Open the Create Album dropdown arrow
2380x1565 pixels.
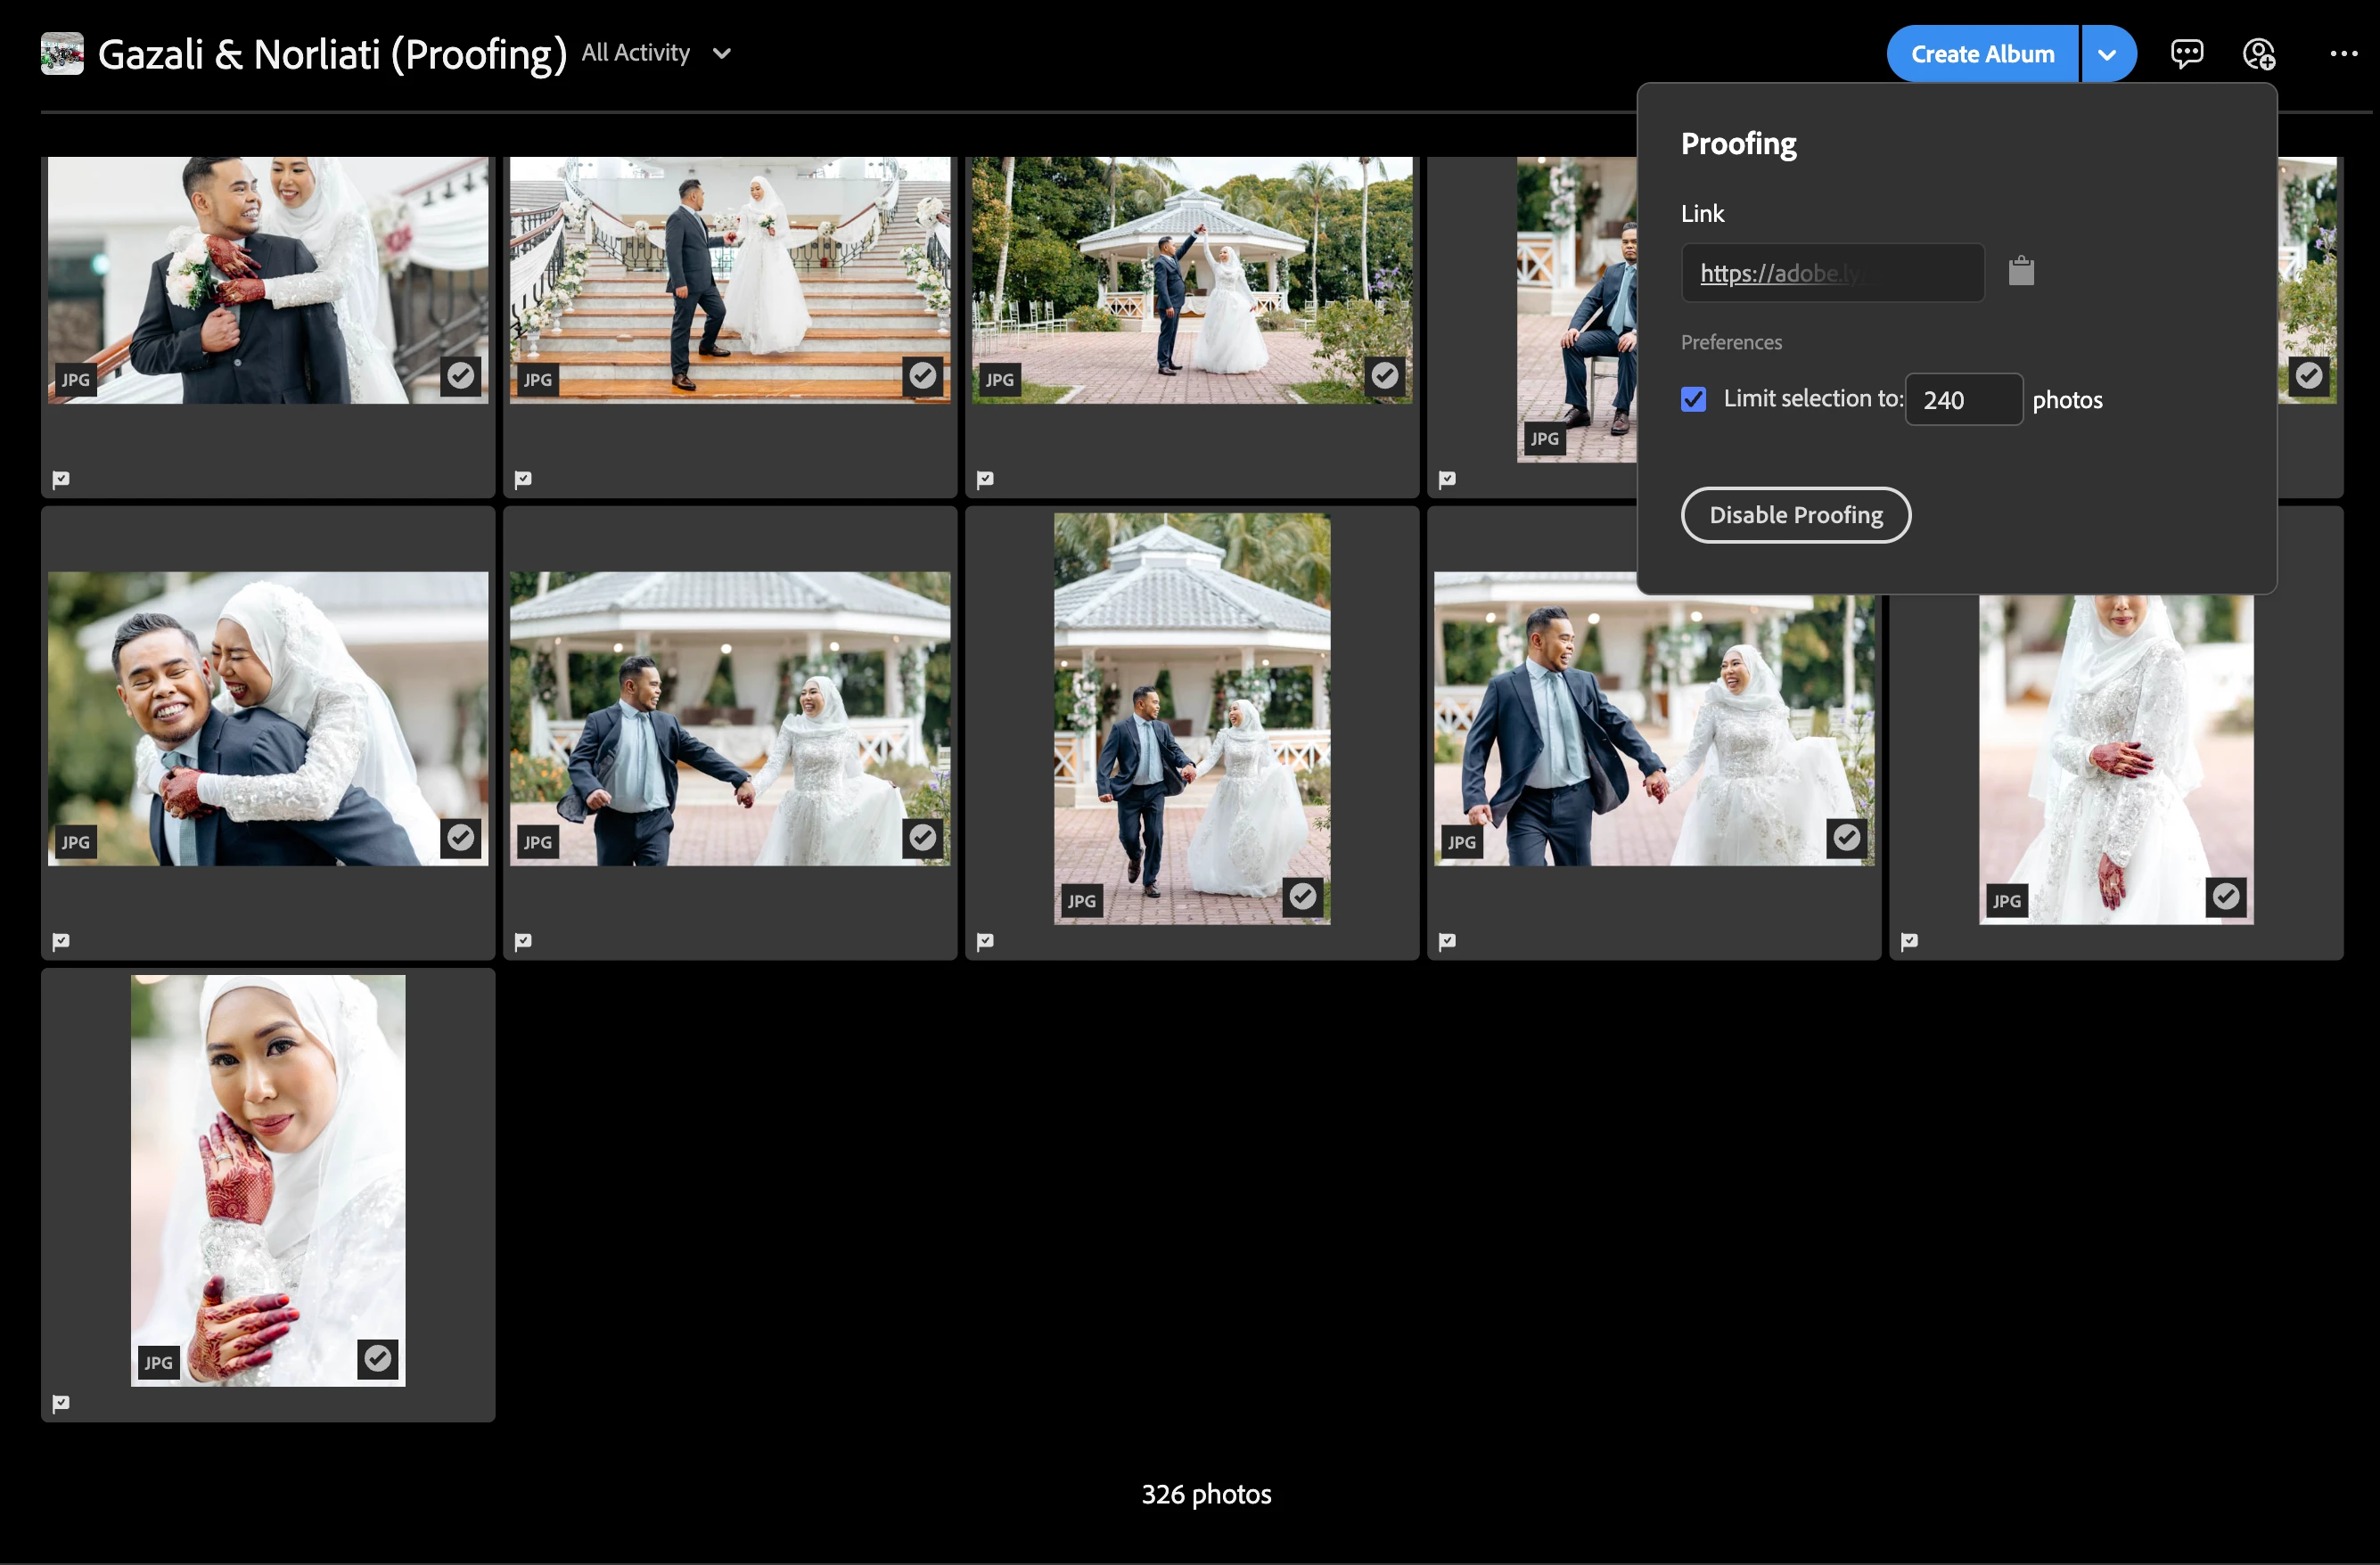pyautogui.click(x=2107, y=54)
